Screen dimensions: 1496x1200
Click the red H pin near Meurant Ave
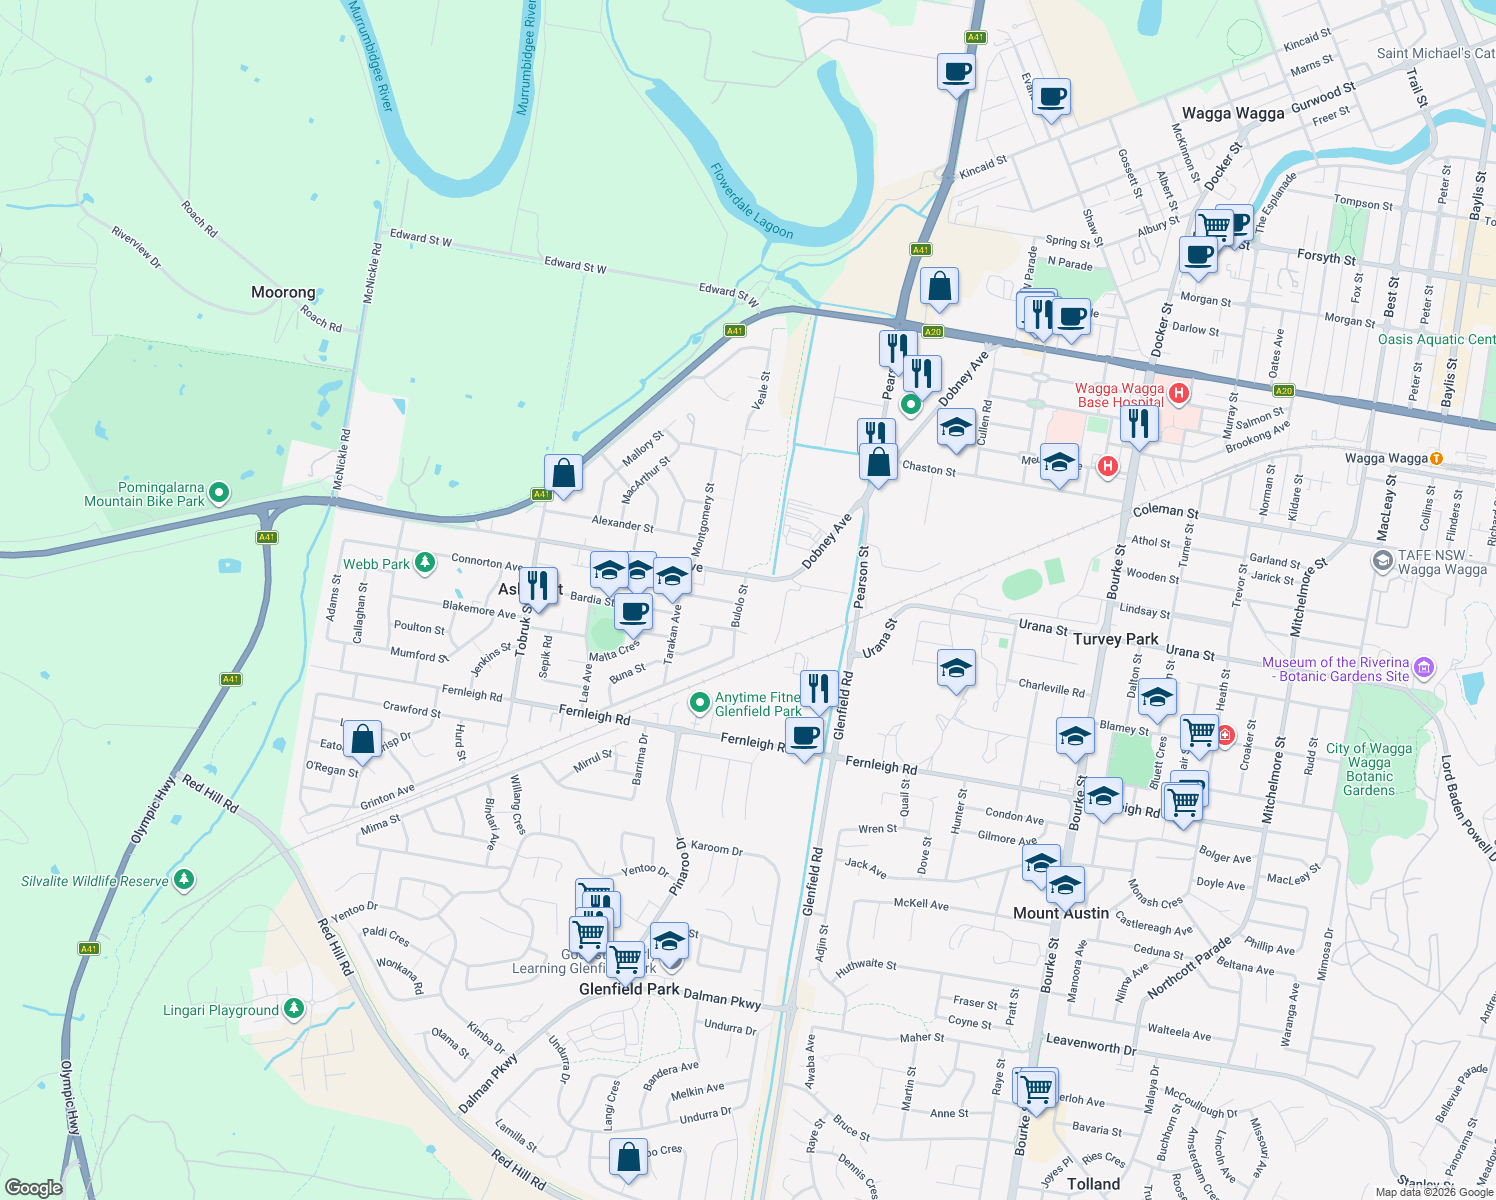[1107, 466]
